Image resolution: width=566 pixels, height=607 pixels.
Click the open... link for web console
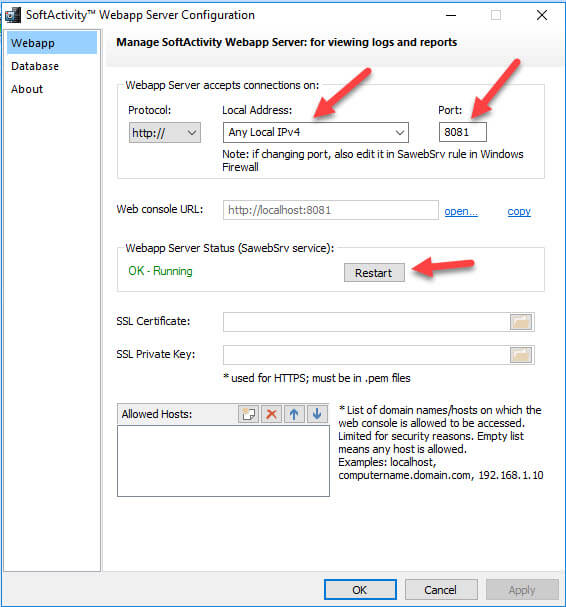tap(461, 211)
